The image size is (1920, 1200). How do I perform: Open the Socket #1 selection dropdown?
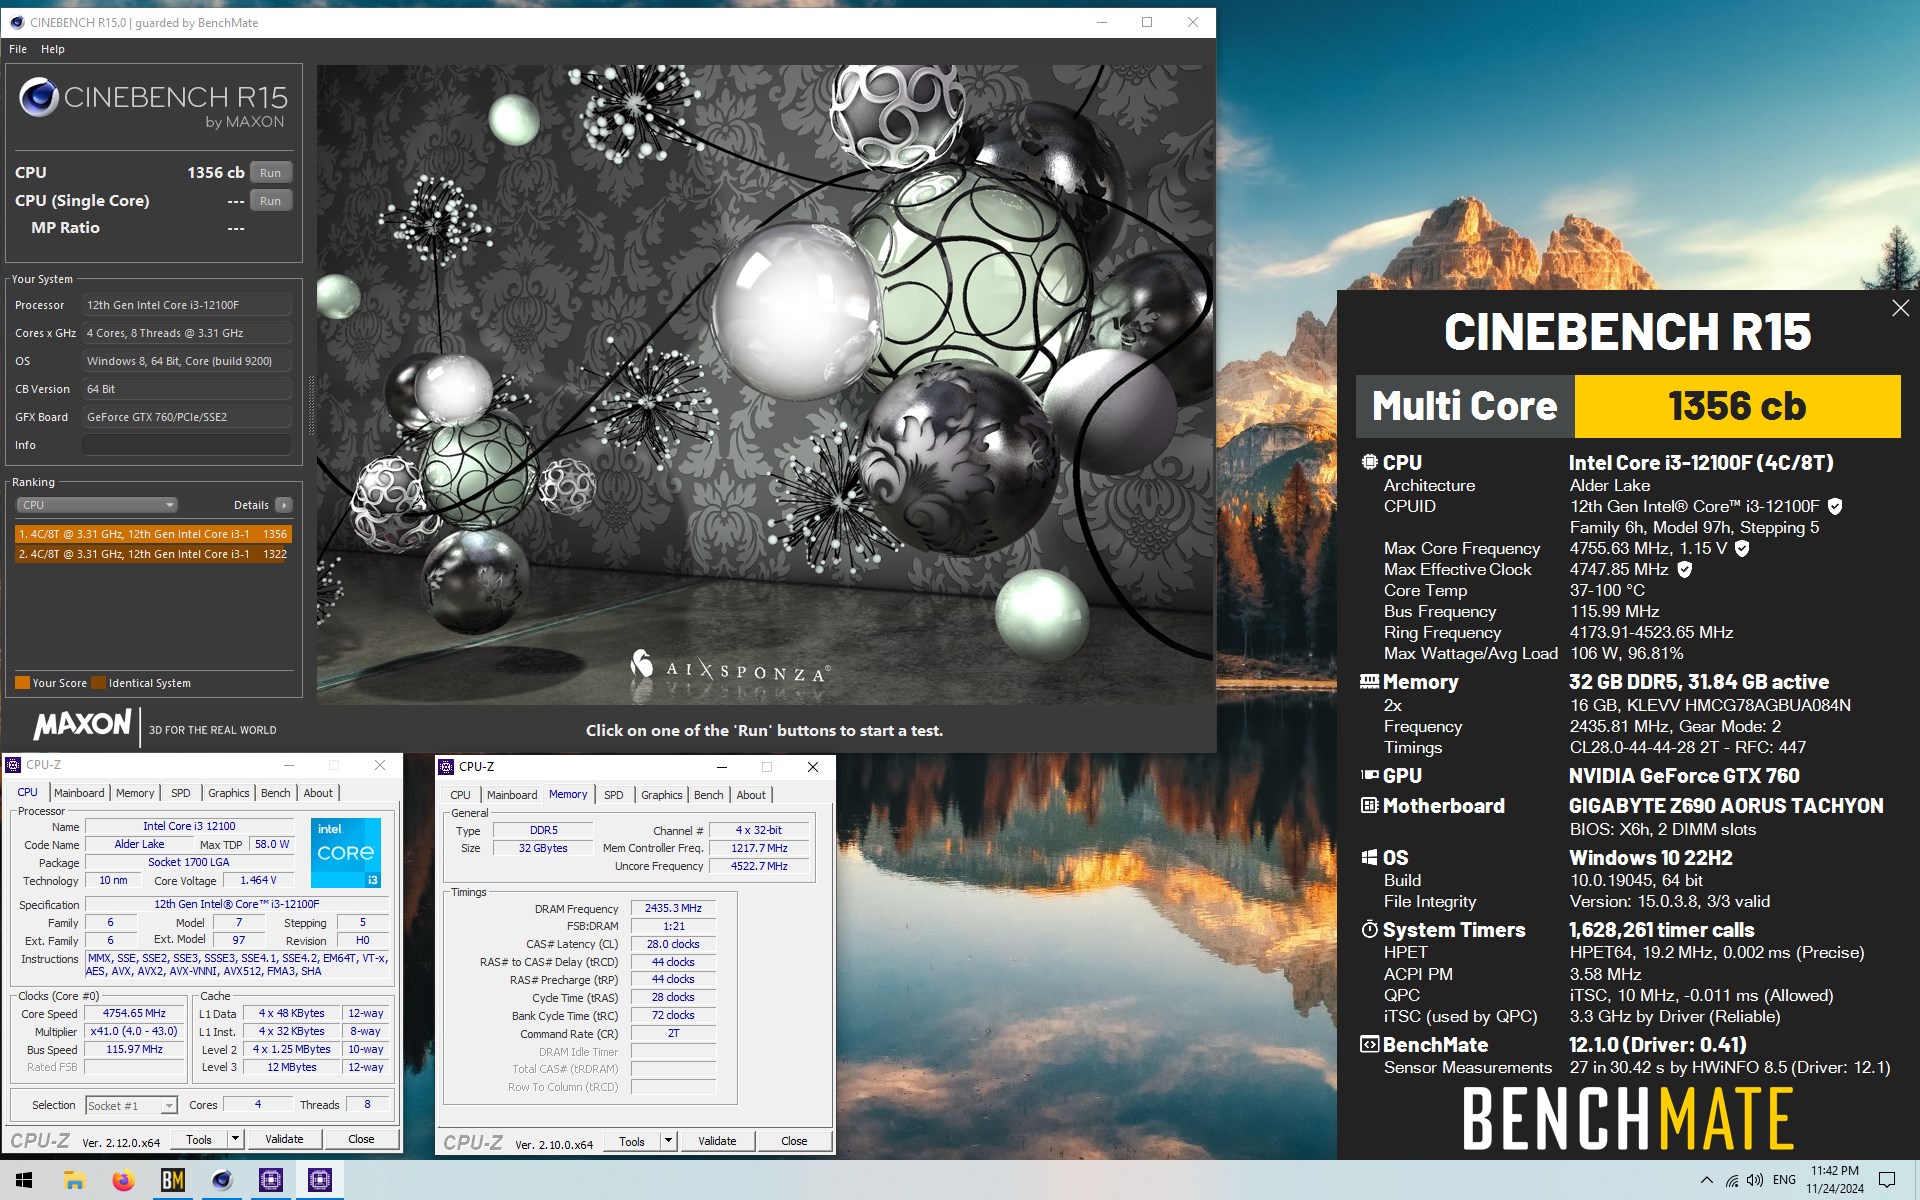(x=131, y=1105)
